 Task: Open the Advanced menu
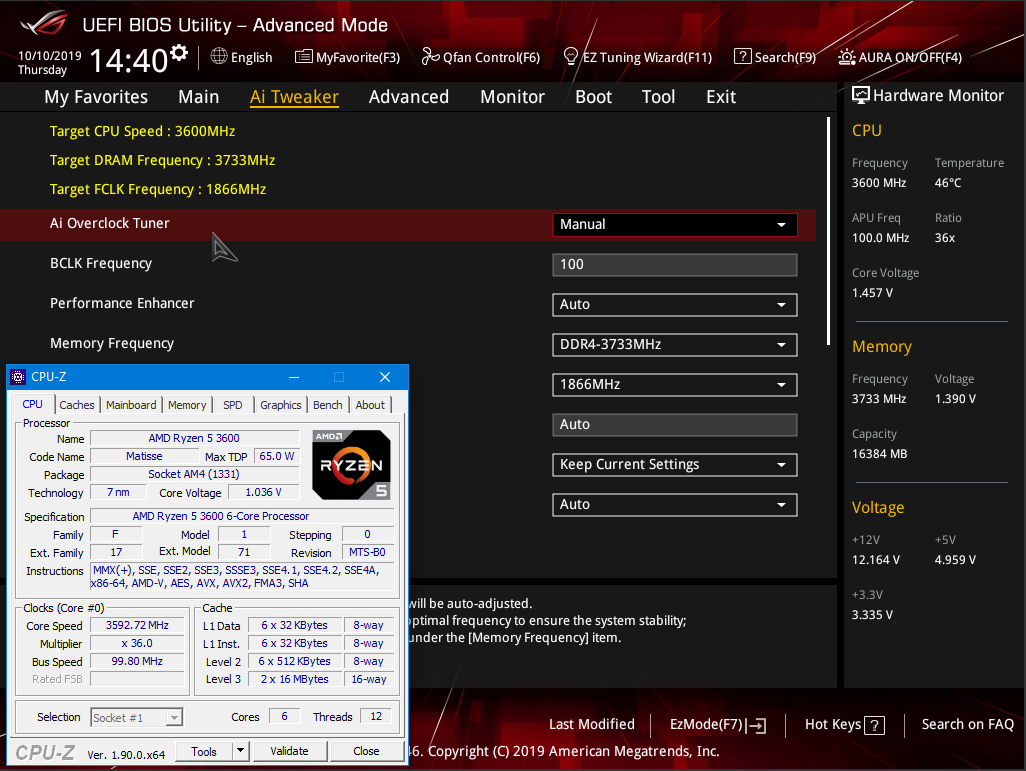pos(409,97)
